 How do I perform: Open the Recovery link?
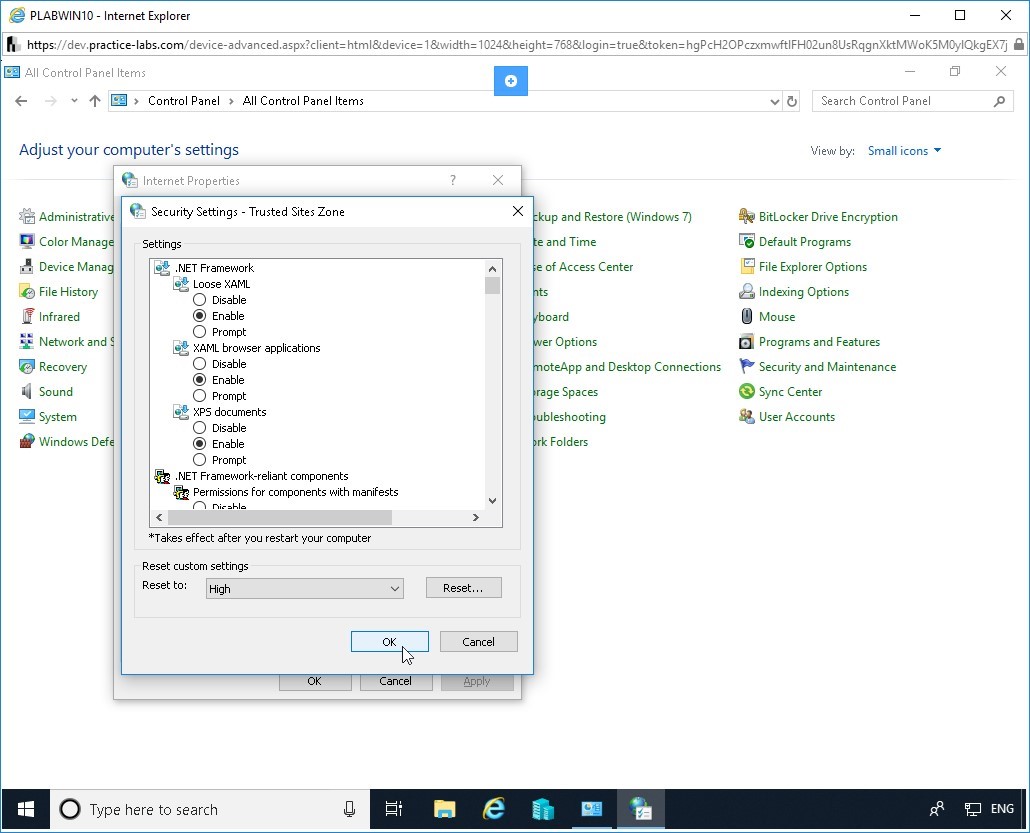(x=62, y=367)
